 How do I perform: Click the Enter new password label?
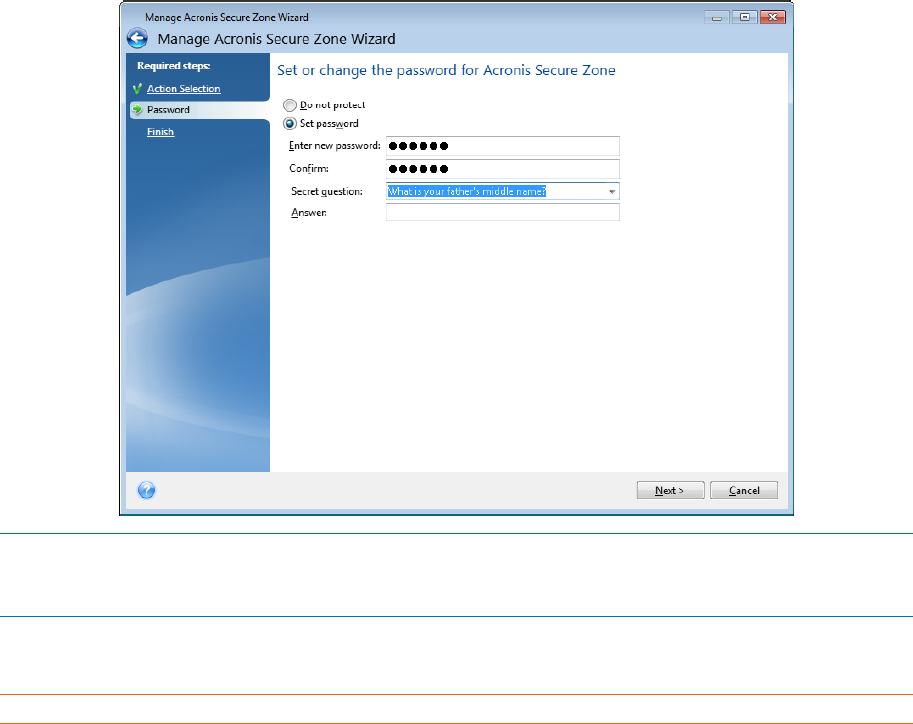335,146
